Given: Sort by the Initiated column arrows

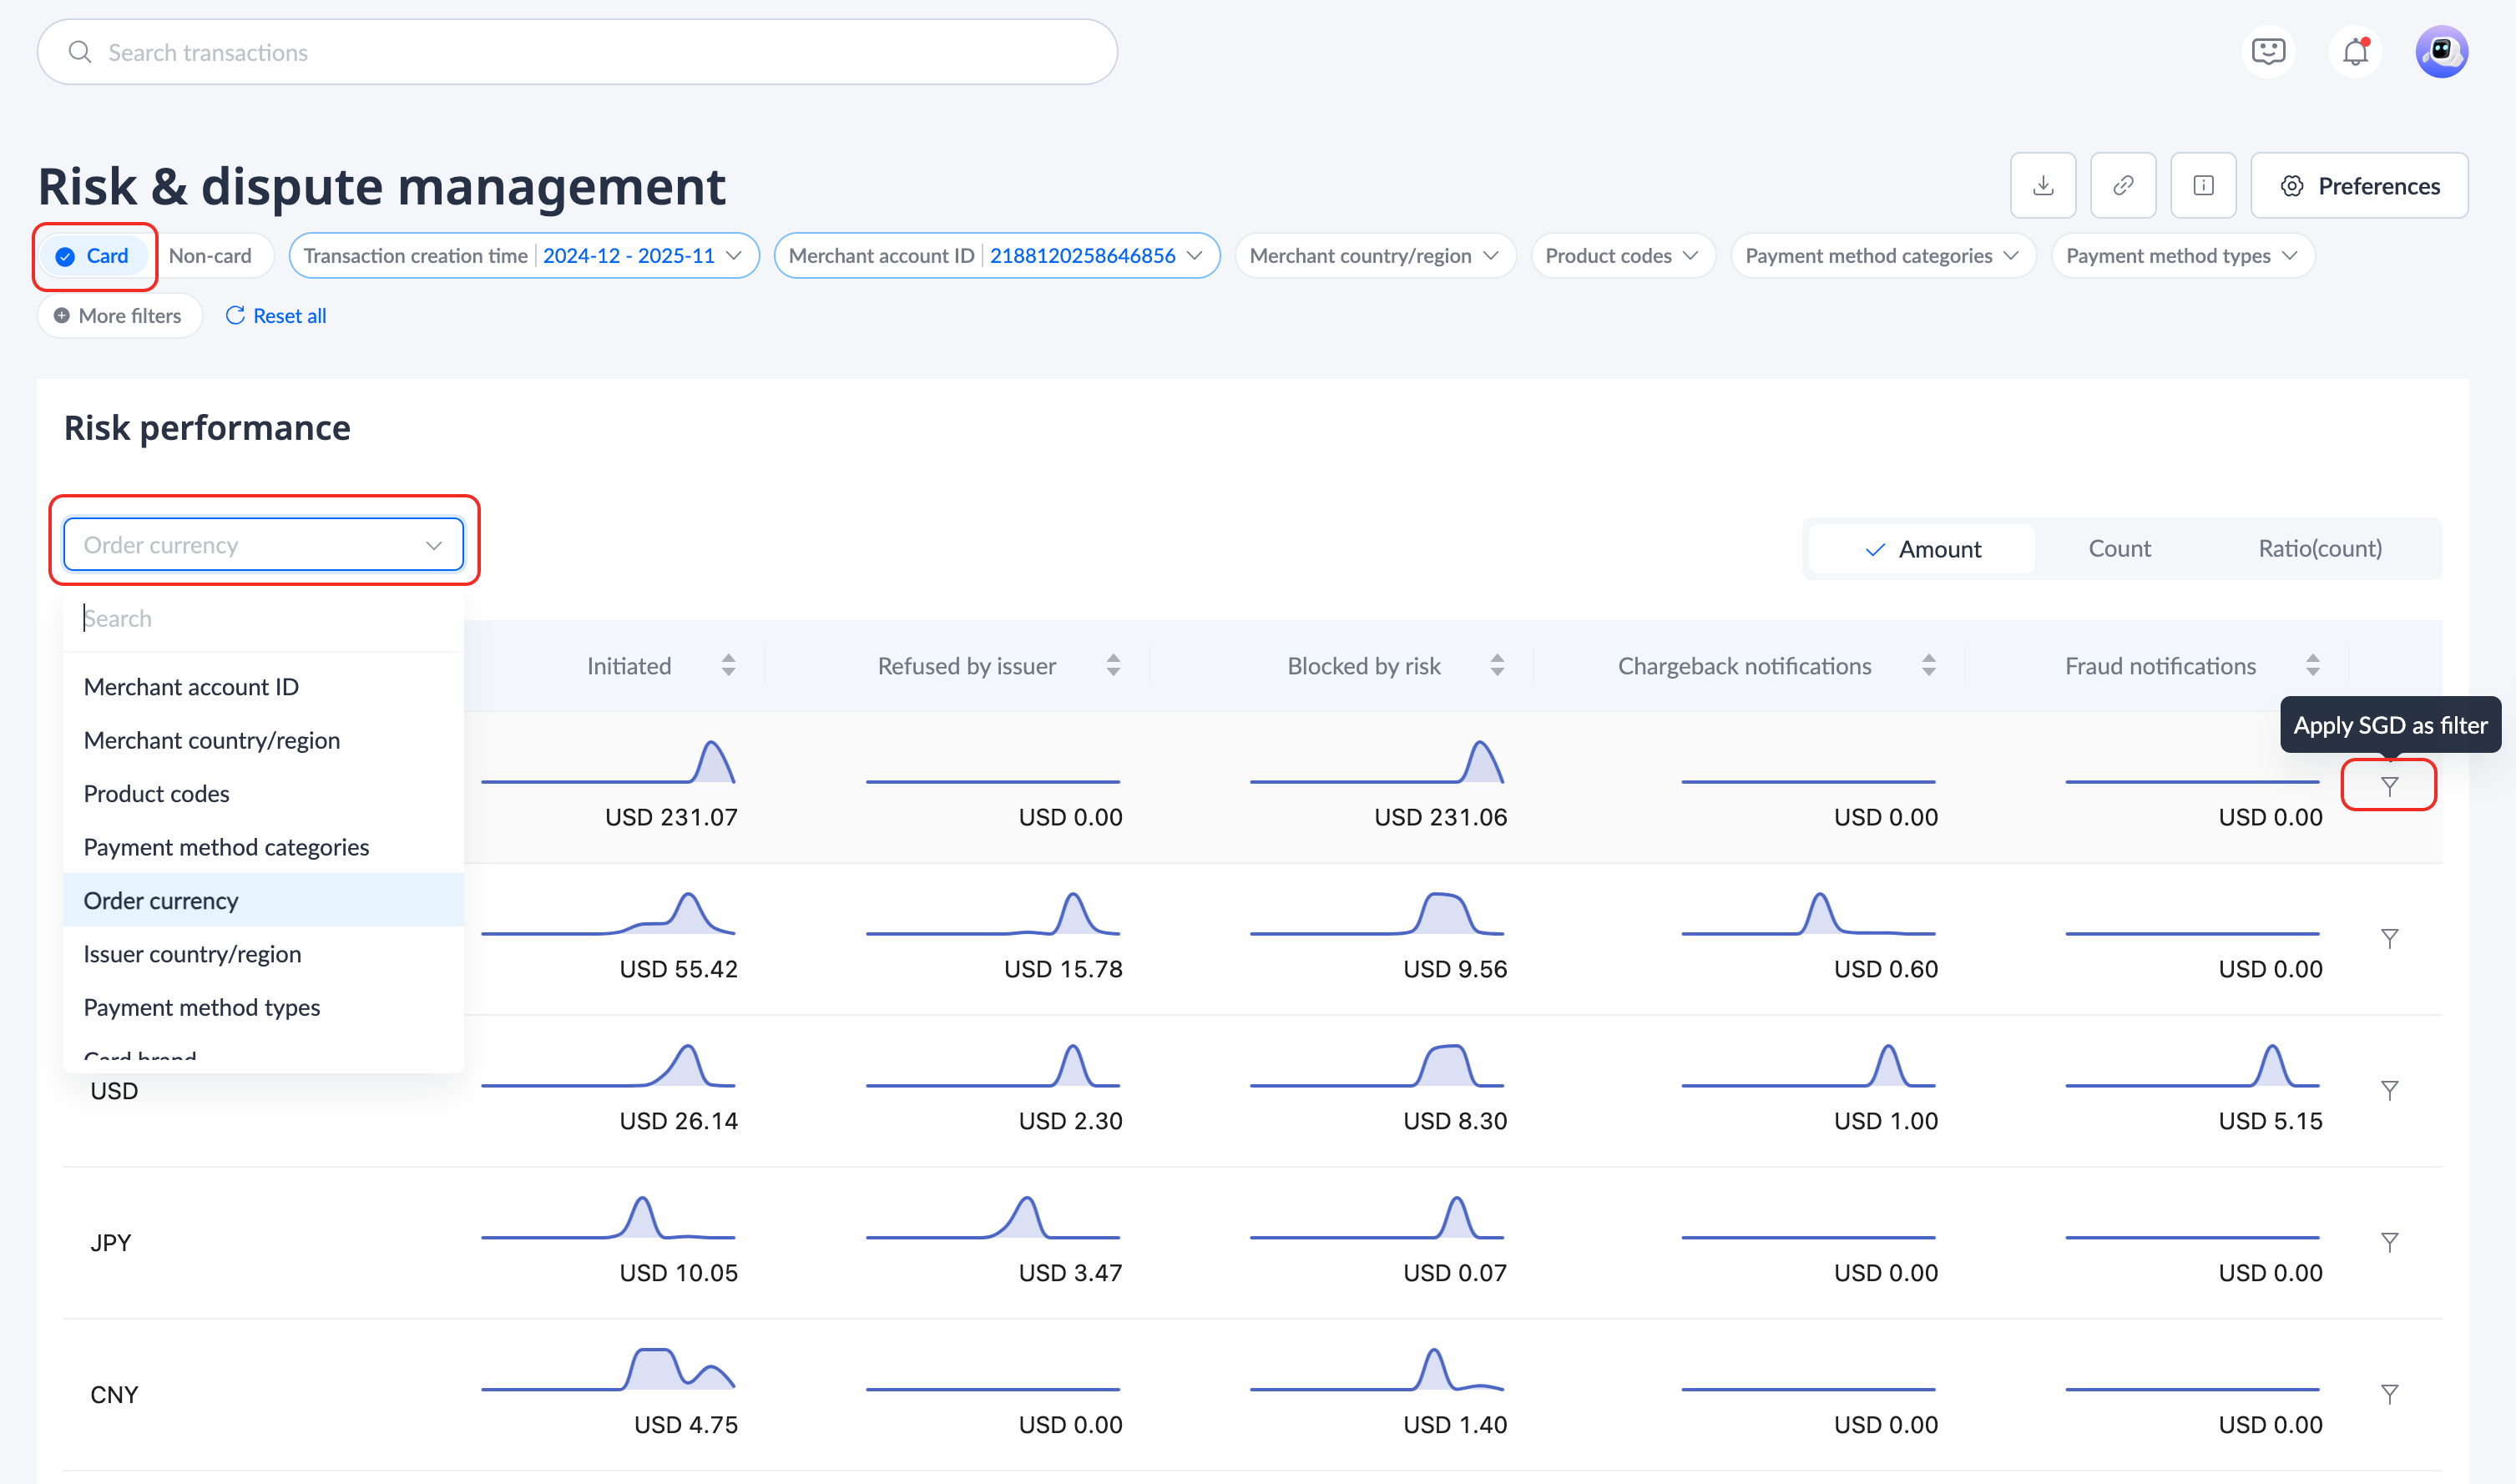Looking at the screenshot, I should (x=728, y=666).
